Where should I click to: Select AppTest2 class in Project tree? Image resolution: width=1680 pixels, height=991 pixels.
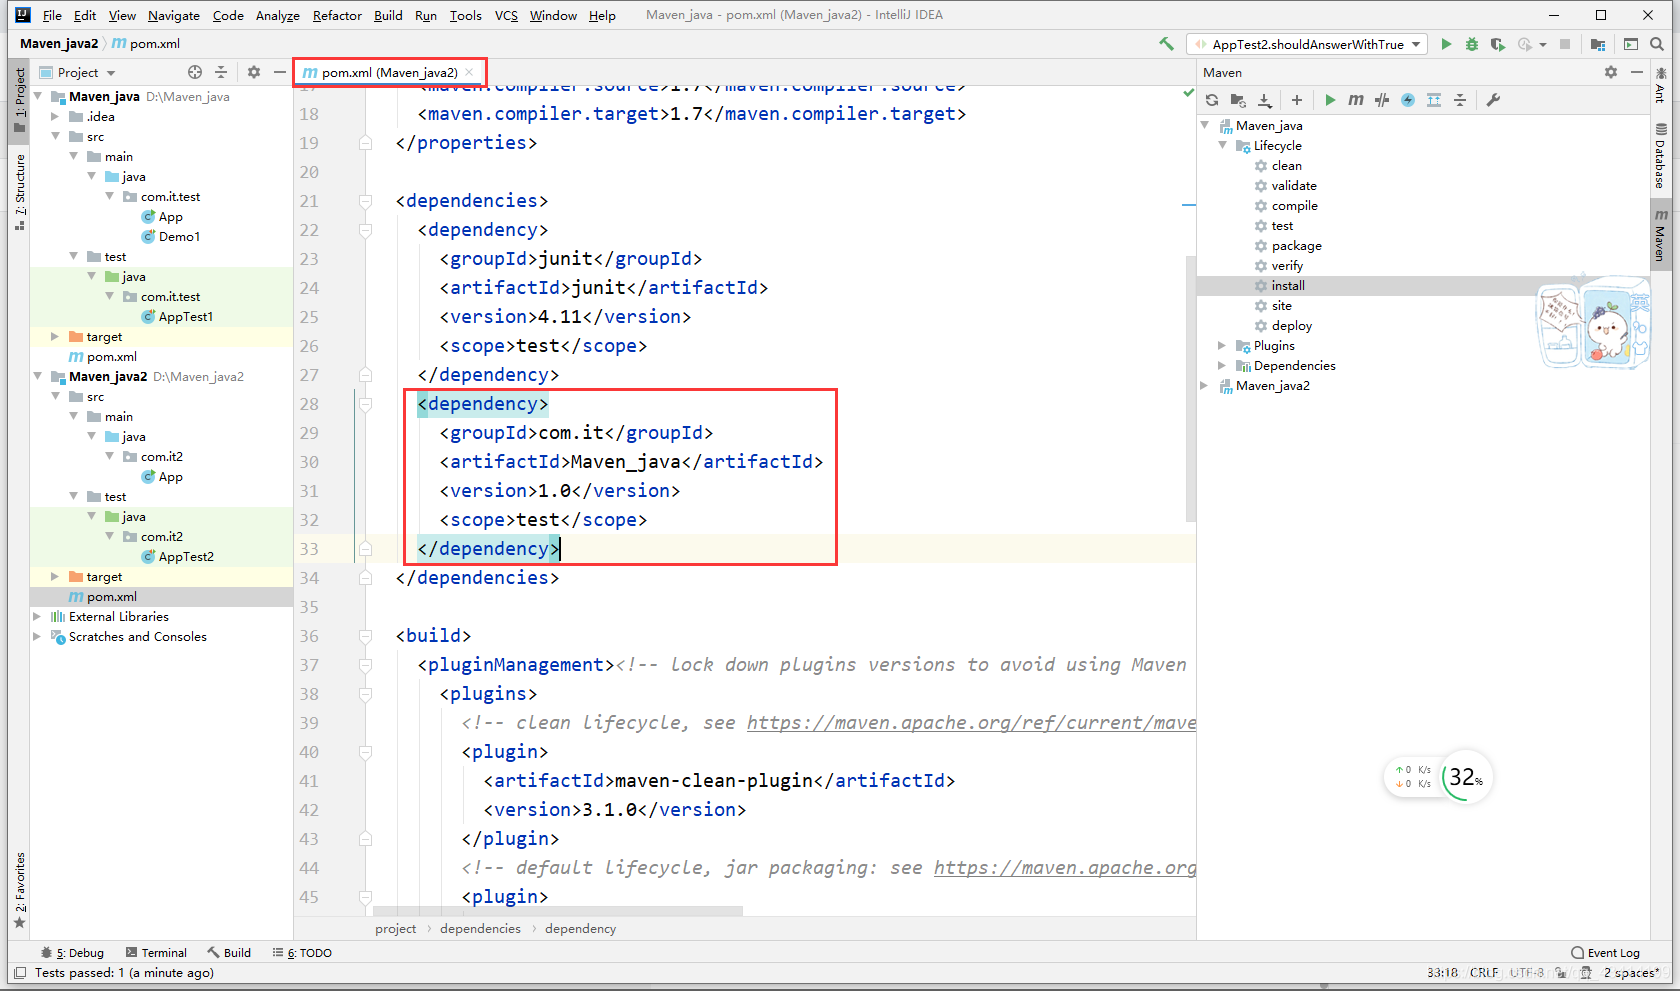[186, 557]
